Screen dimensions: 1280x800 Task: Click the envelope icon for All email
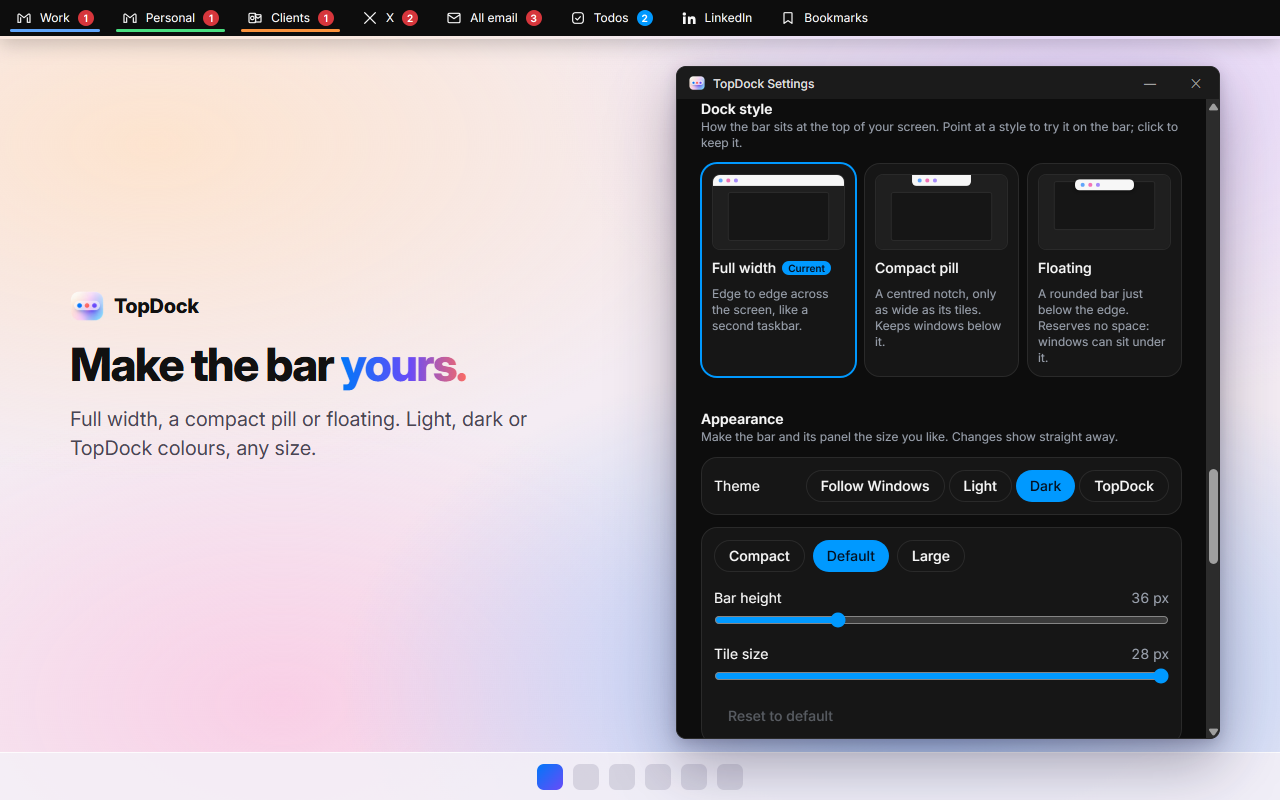tap(454, 18)
